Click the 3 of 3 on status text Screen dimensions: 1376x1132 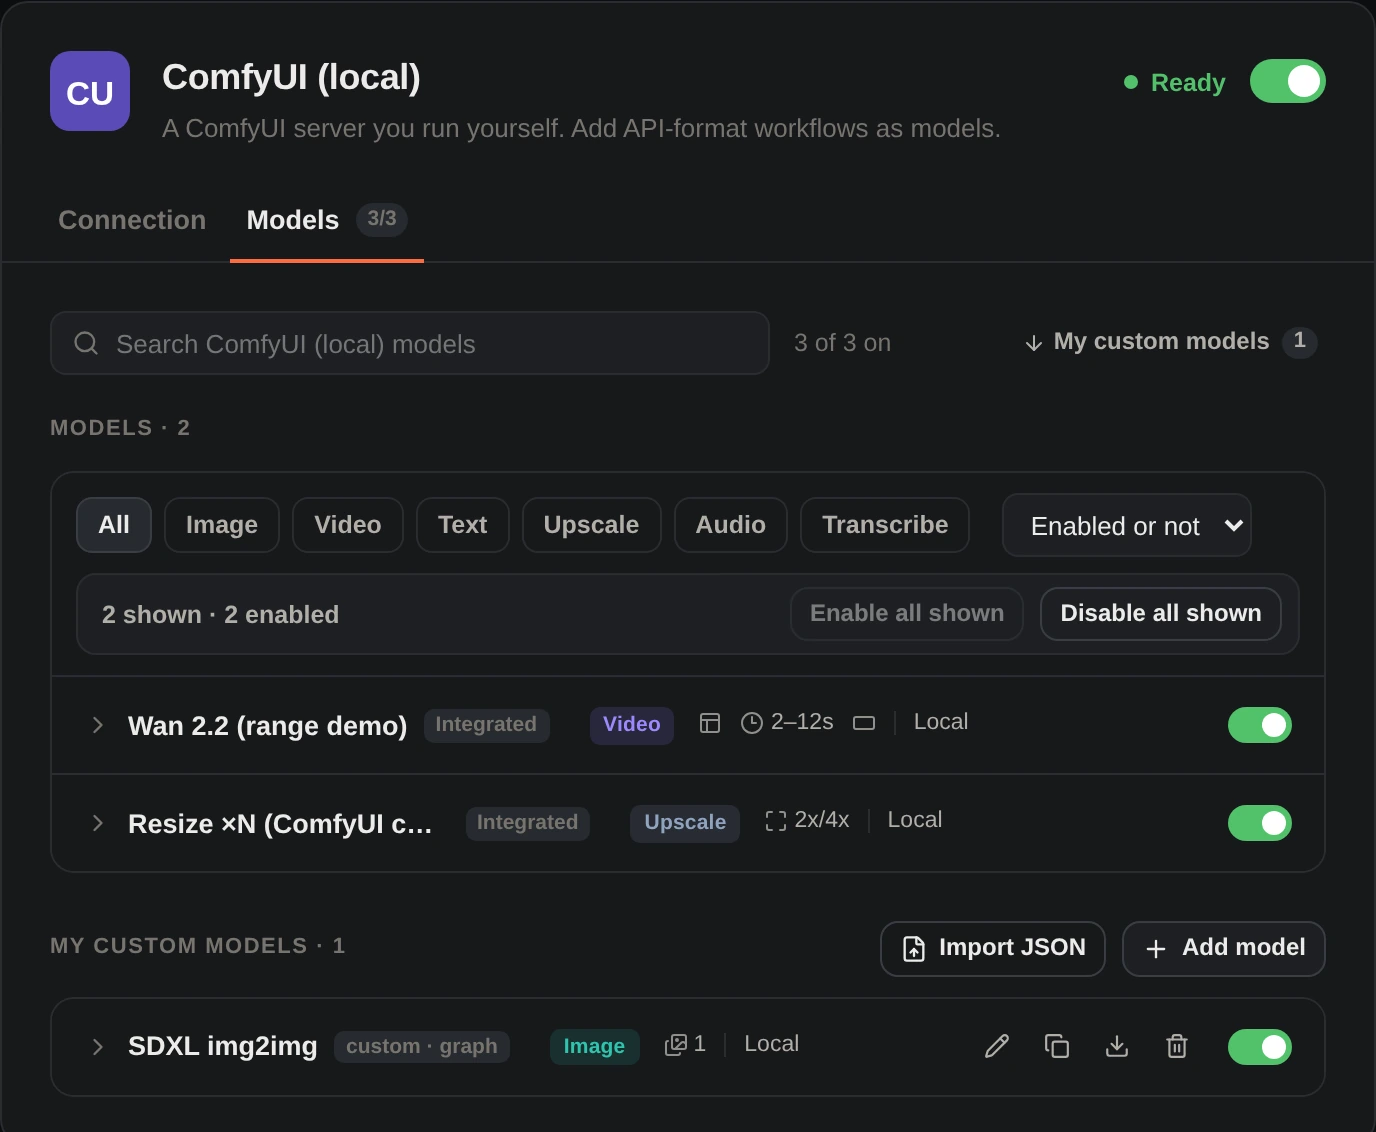[842, 343]
